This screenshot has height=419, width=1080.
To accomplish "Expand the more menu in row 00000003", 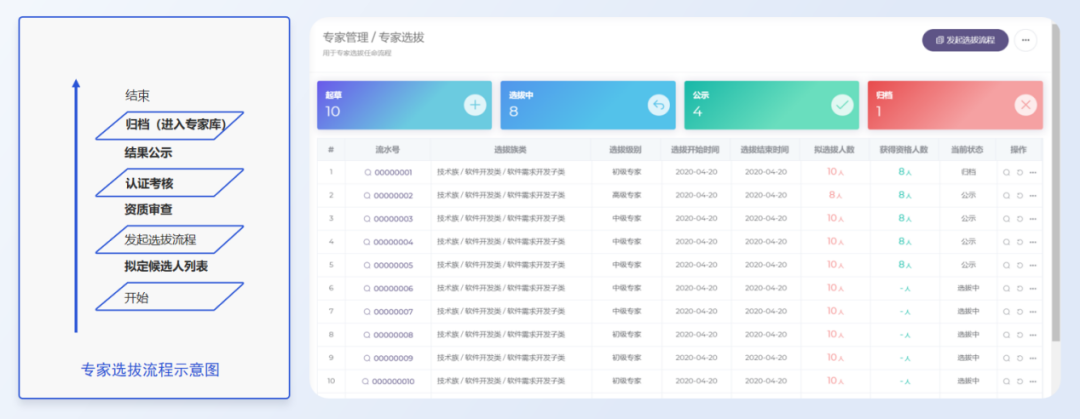I will (1032, 218).
